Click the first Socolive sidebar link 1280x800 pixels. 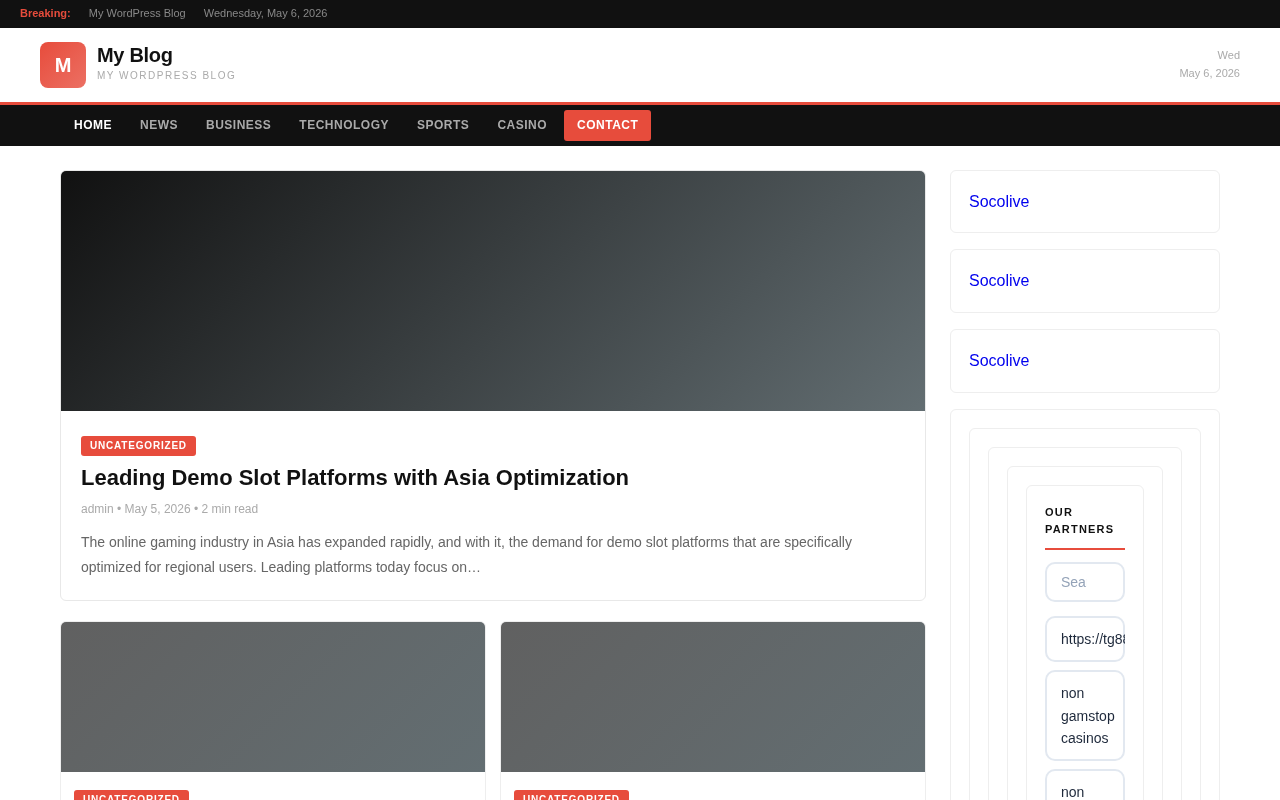click(999, 202)
